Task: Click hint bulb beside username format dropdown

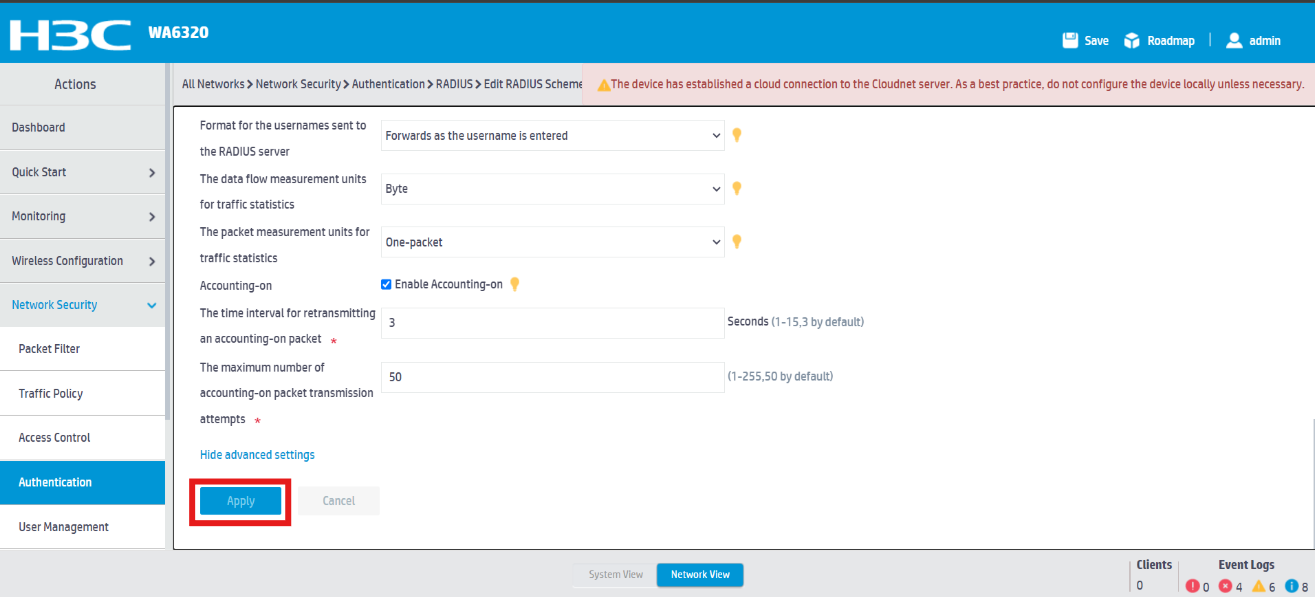Action: pos(737,135)
